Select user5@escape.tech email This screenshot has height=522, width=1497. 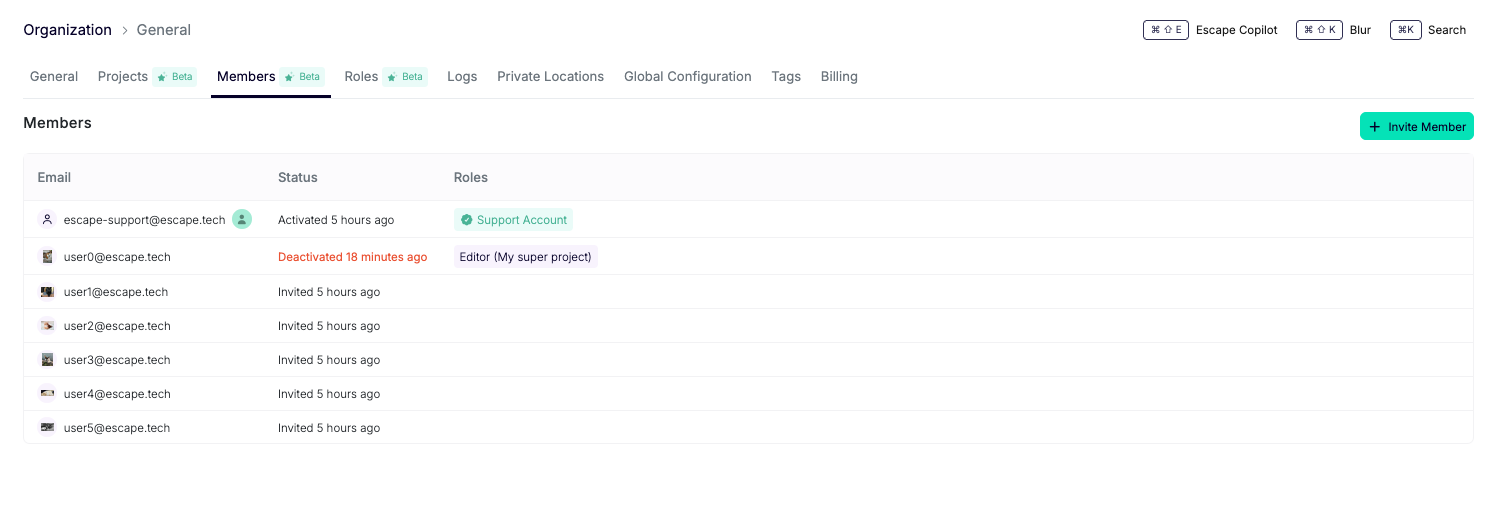(117, 428)
